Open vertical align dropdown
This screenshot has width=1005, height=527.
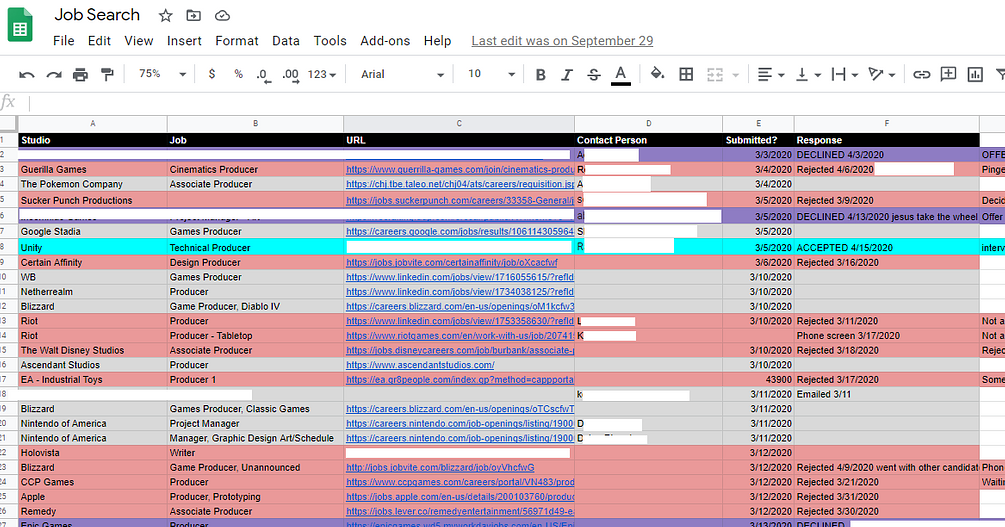coord(808,74)
